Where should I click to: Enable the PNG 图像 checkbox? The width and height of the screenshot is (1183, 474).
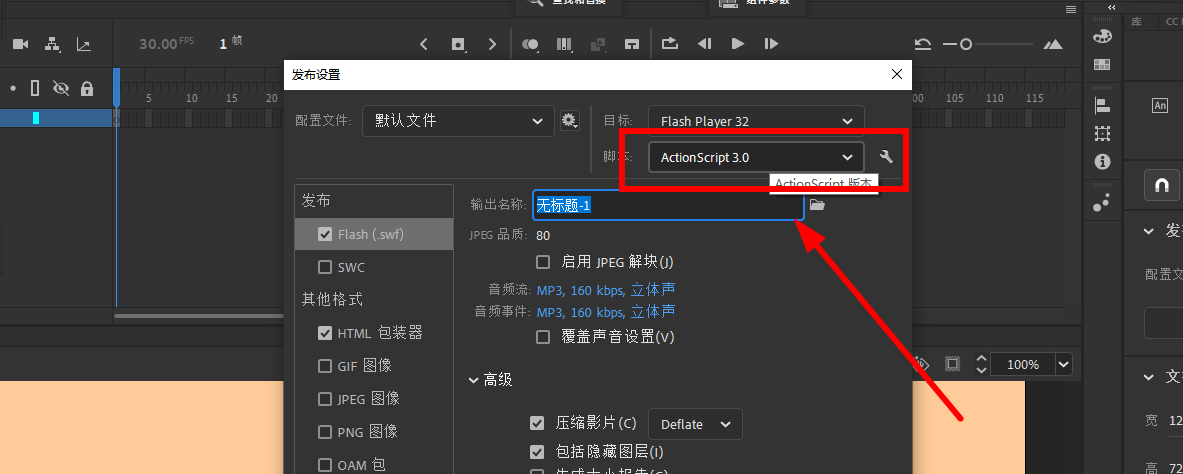point(325,432)
